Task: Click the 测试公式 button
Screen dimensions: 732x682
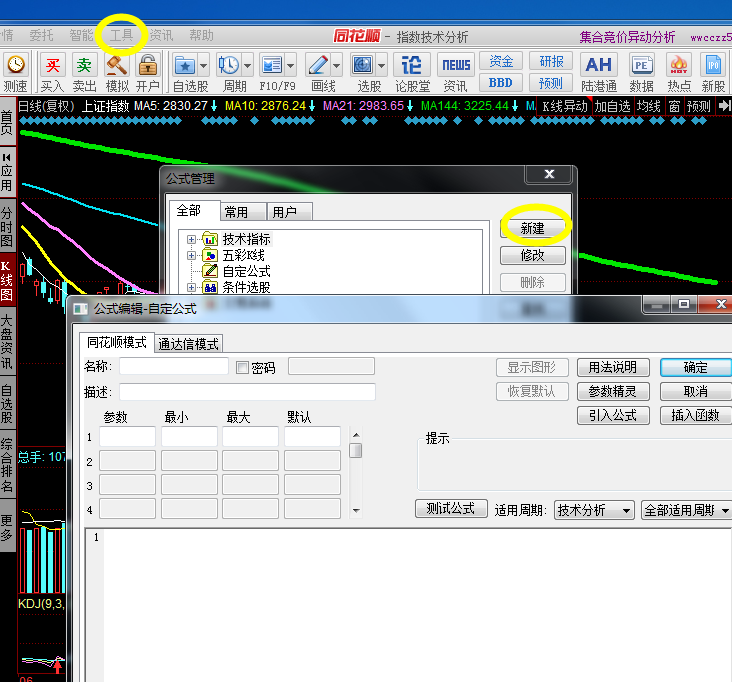Action: pyautogui.click(x=451, y=508)
